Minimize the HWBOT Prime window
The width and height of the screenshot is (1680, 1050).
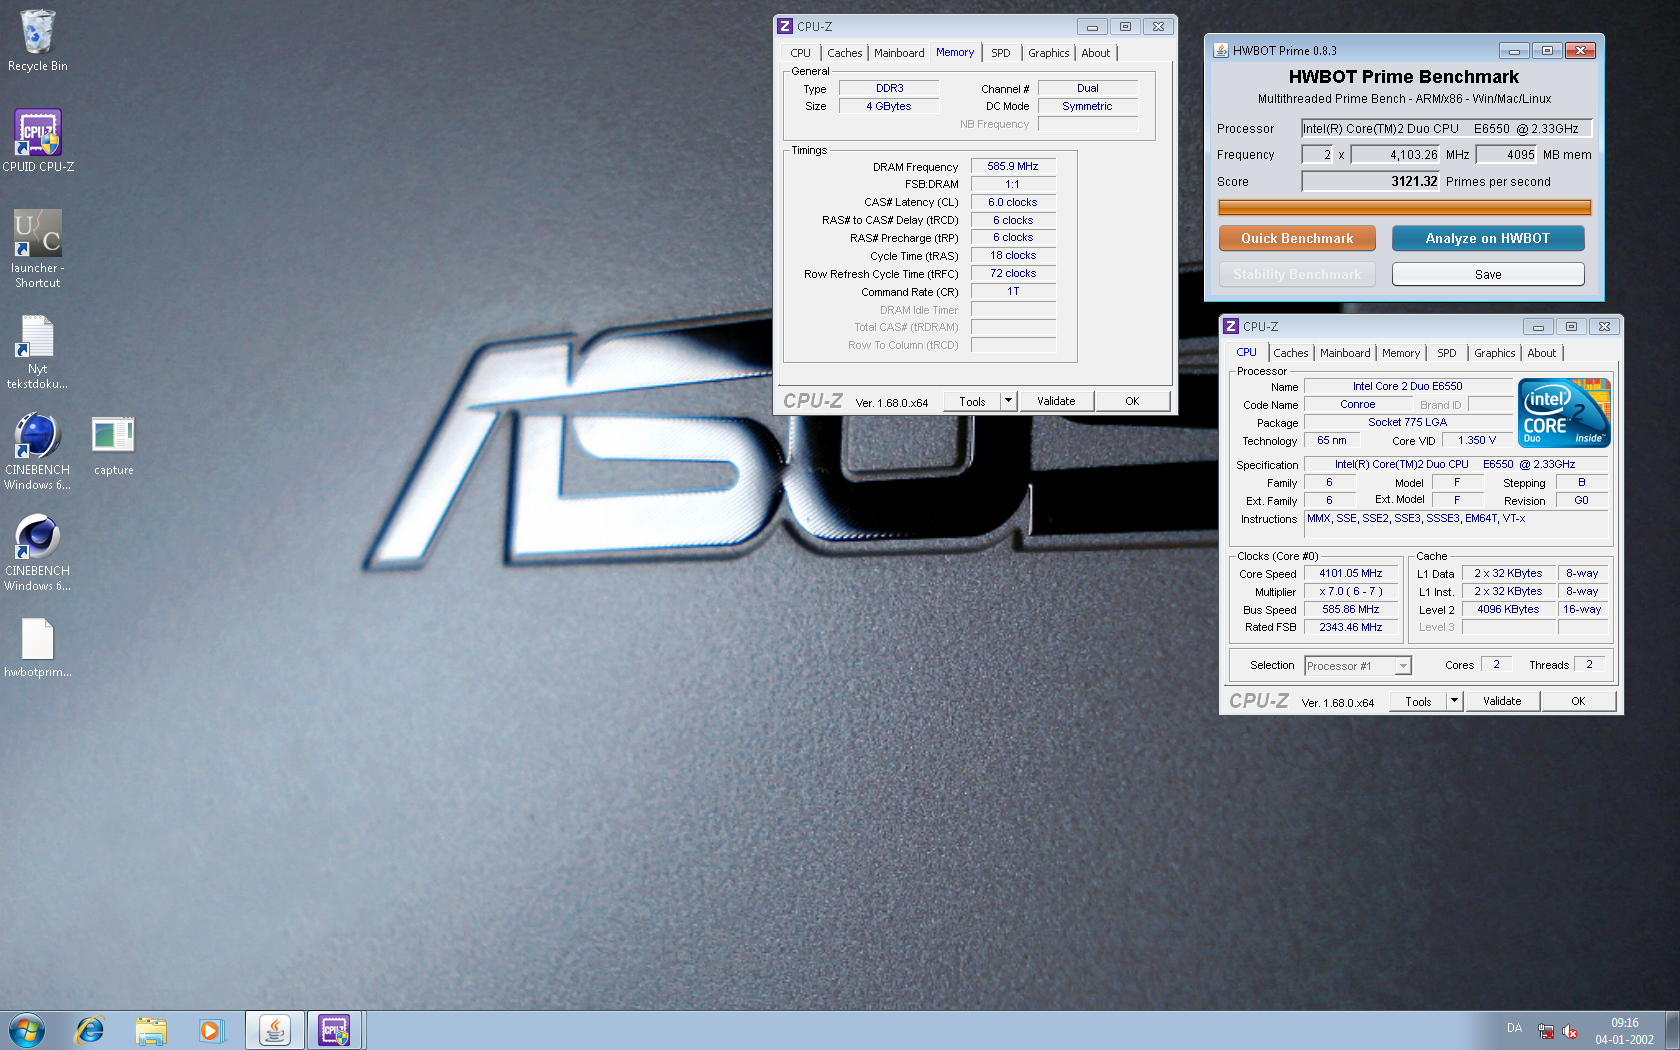click(1514, 51)
